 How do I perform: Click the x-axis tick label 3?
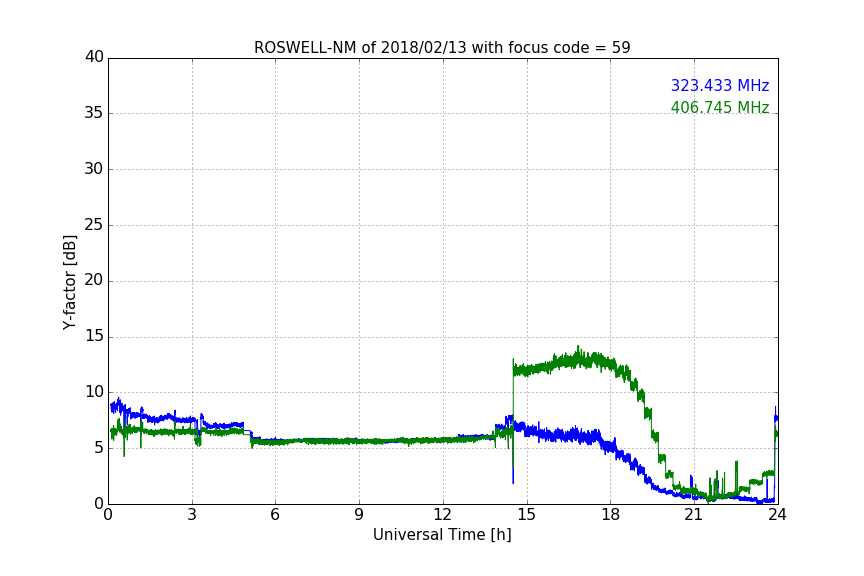click(192, 515)
